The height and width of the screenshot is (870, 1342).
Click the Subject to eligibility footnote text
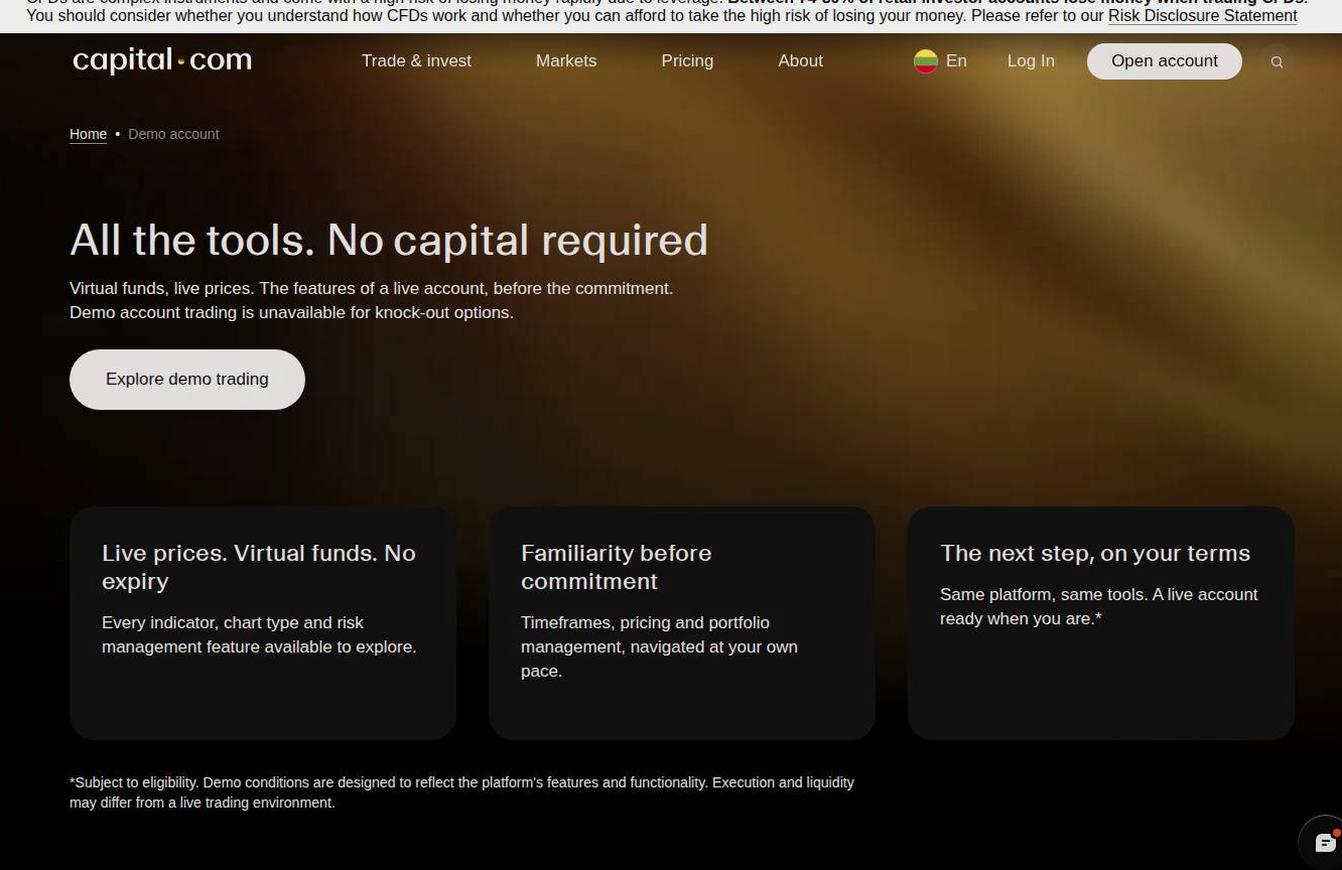[x=462, y=792]
